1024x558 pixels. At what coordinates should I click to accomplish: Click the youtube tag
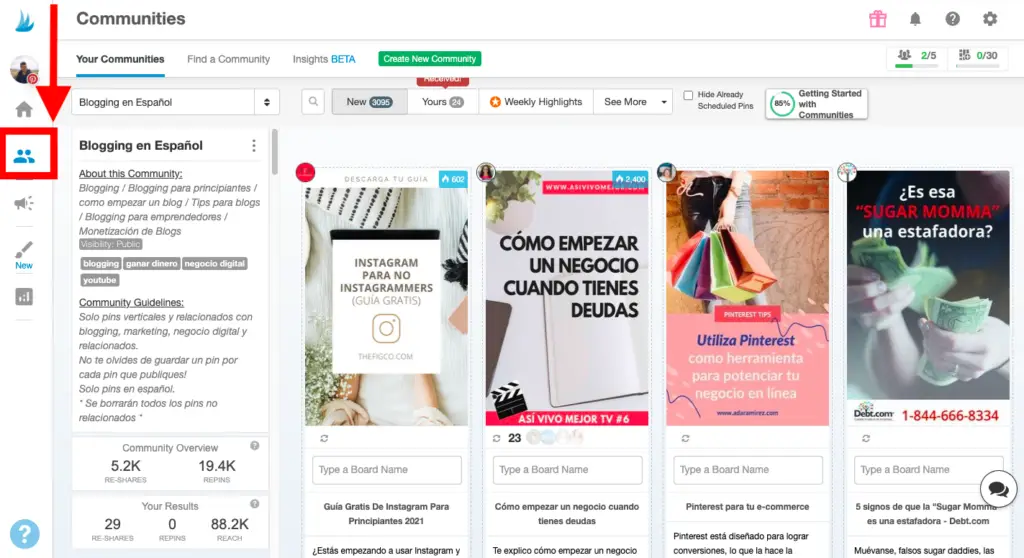pyautogui.click(x=100, y=280)
